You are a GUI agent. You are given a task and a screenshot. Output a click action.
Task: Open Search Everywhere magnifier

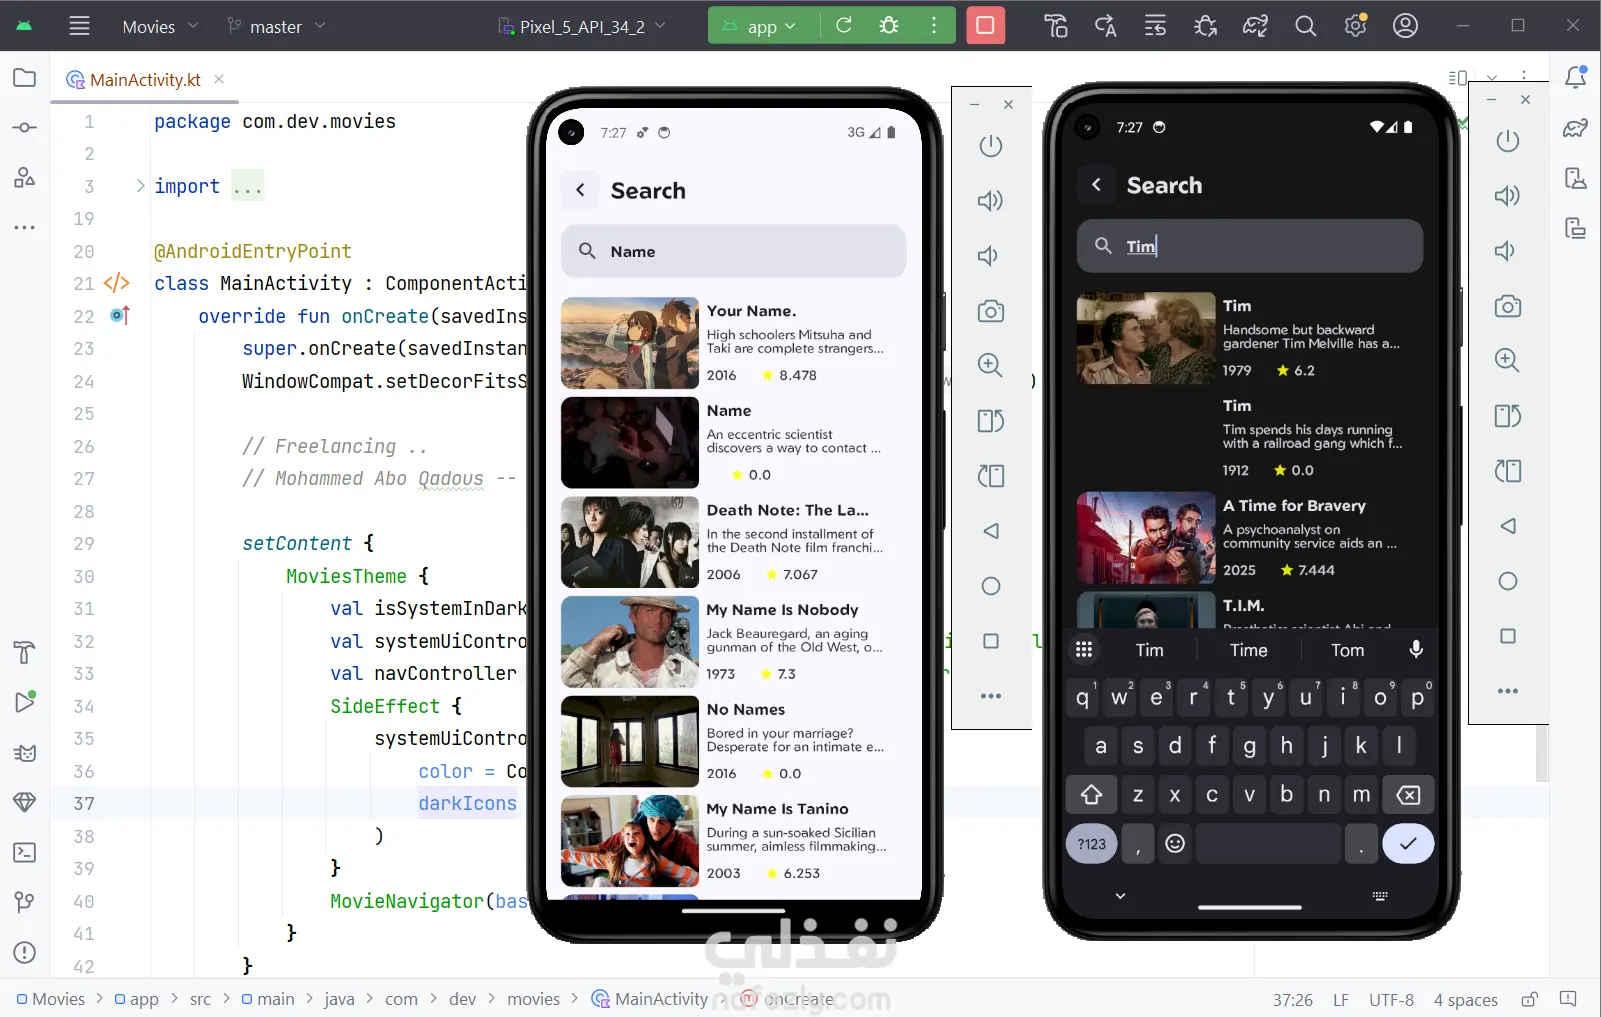[1305, 26]
